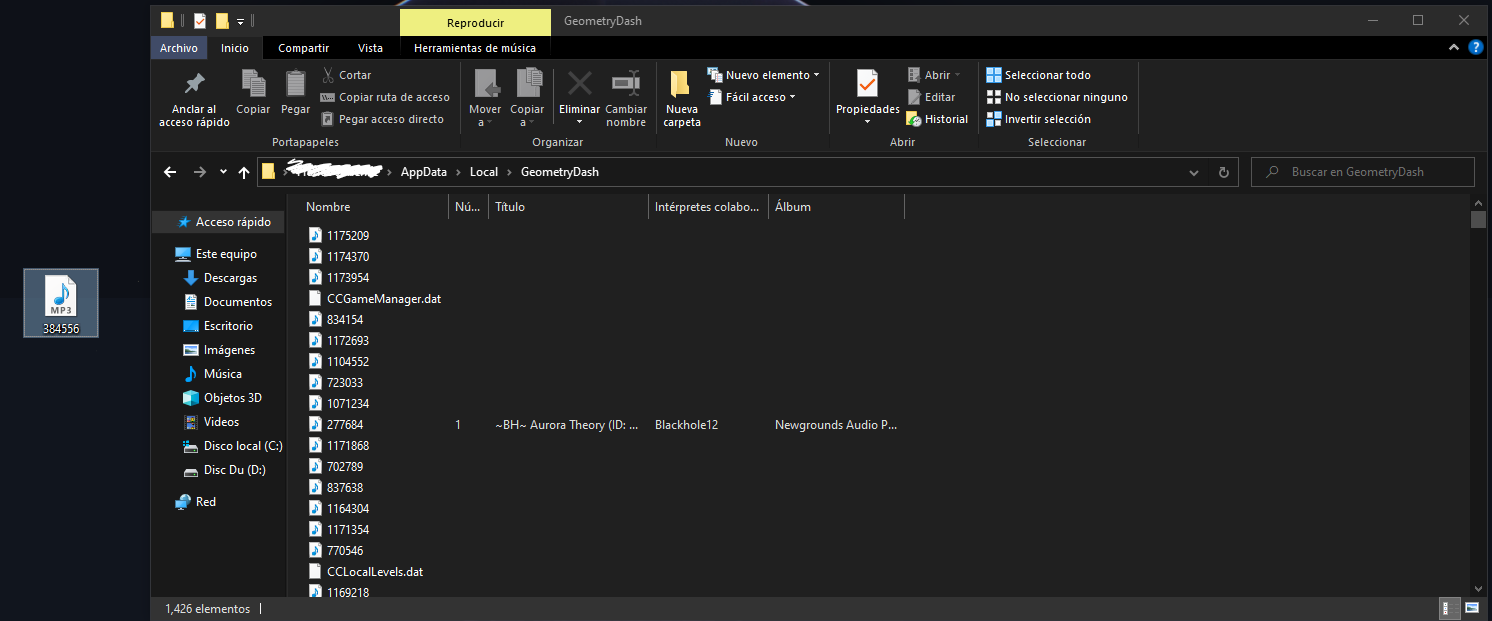Click Anclar al acceso rápido pin icon
The width and height of the screenshot is (1492, 621).
click(194, 84)
